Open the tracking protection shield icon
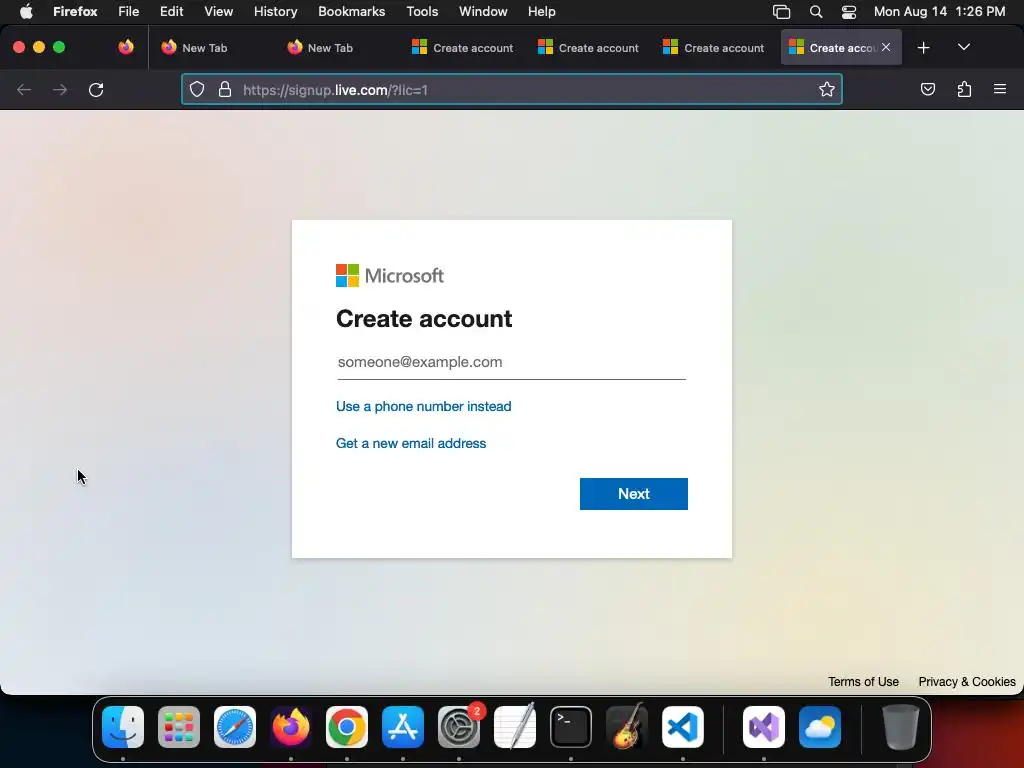 click(197, 89)
